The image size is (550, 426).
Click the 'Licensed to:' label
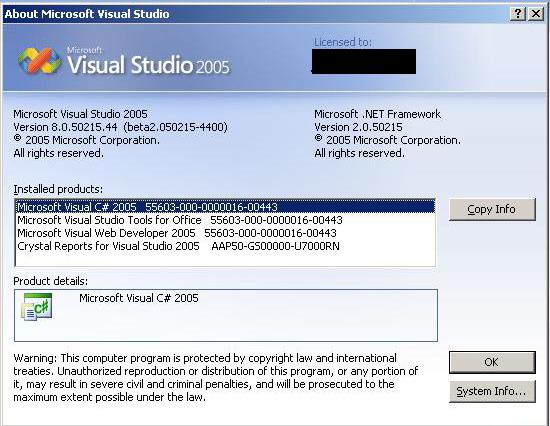point(343,42)
